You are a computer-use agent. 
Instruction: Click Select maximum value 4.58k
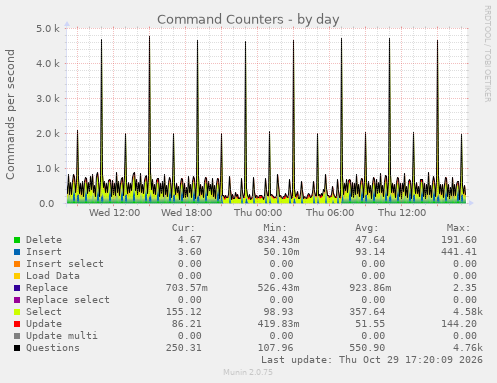[468, 312]
